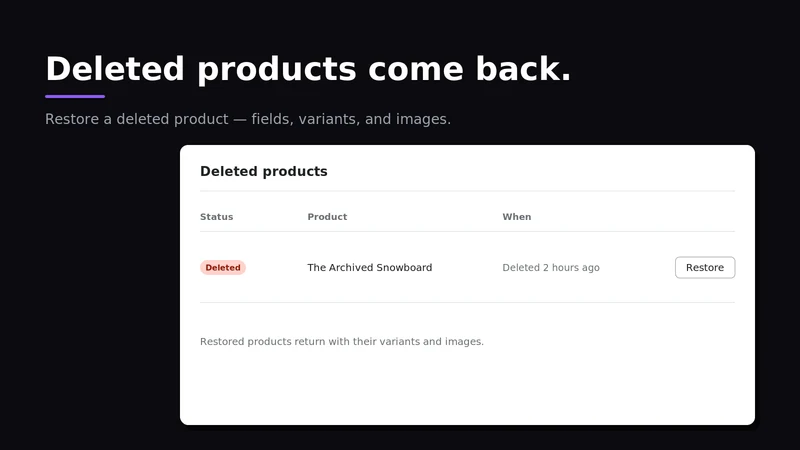
Task: Select the Status column header
Action: click(x=216, y=217)
